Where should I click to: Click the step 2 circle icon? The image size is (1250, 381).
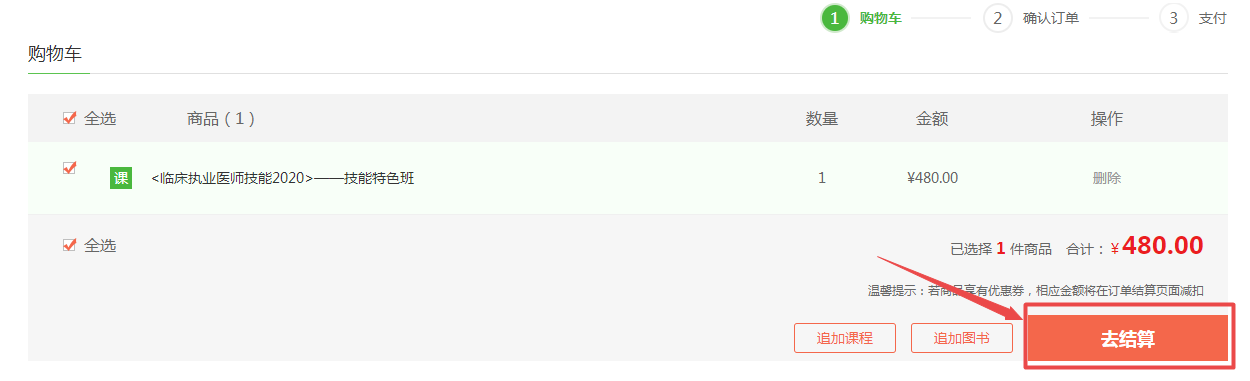point(997,18)
